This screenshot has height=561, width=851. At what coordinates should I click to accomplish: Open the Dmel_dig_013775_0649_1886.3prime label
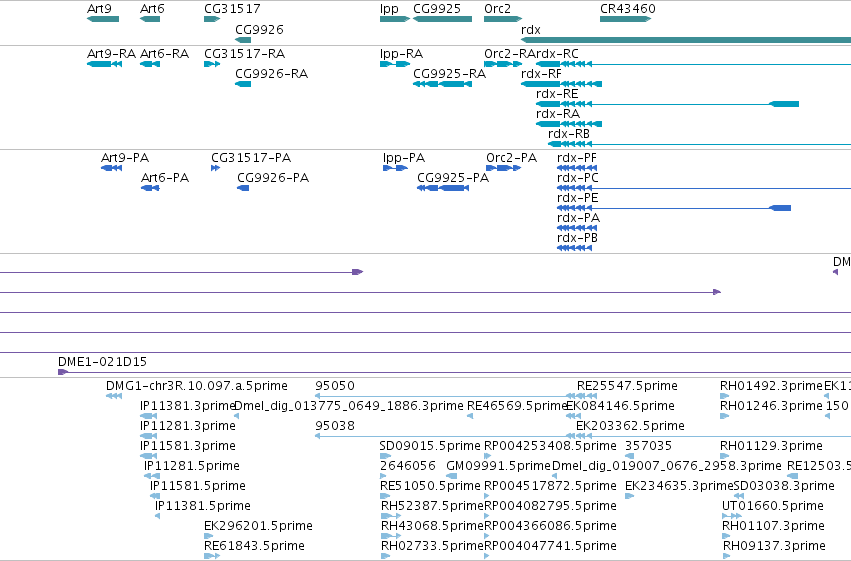pos(348,406)
